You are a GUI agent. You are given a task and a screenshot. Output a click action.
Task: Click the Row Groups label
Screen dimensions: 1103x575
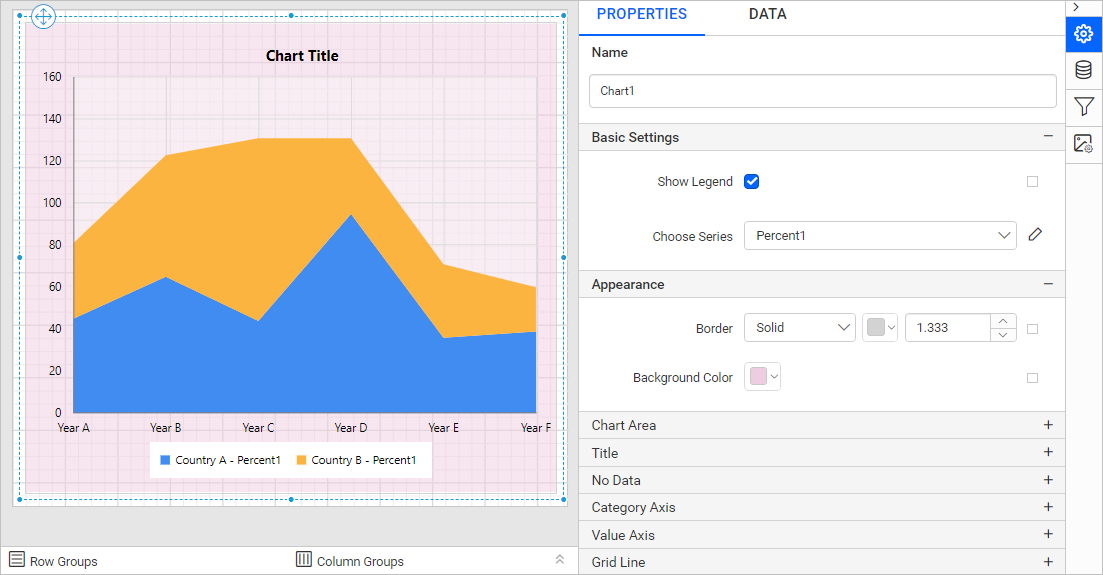click(x=63, y=561)
